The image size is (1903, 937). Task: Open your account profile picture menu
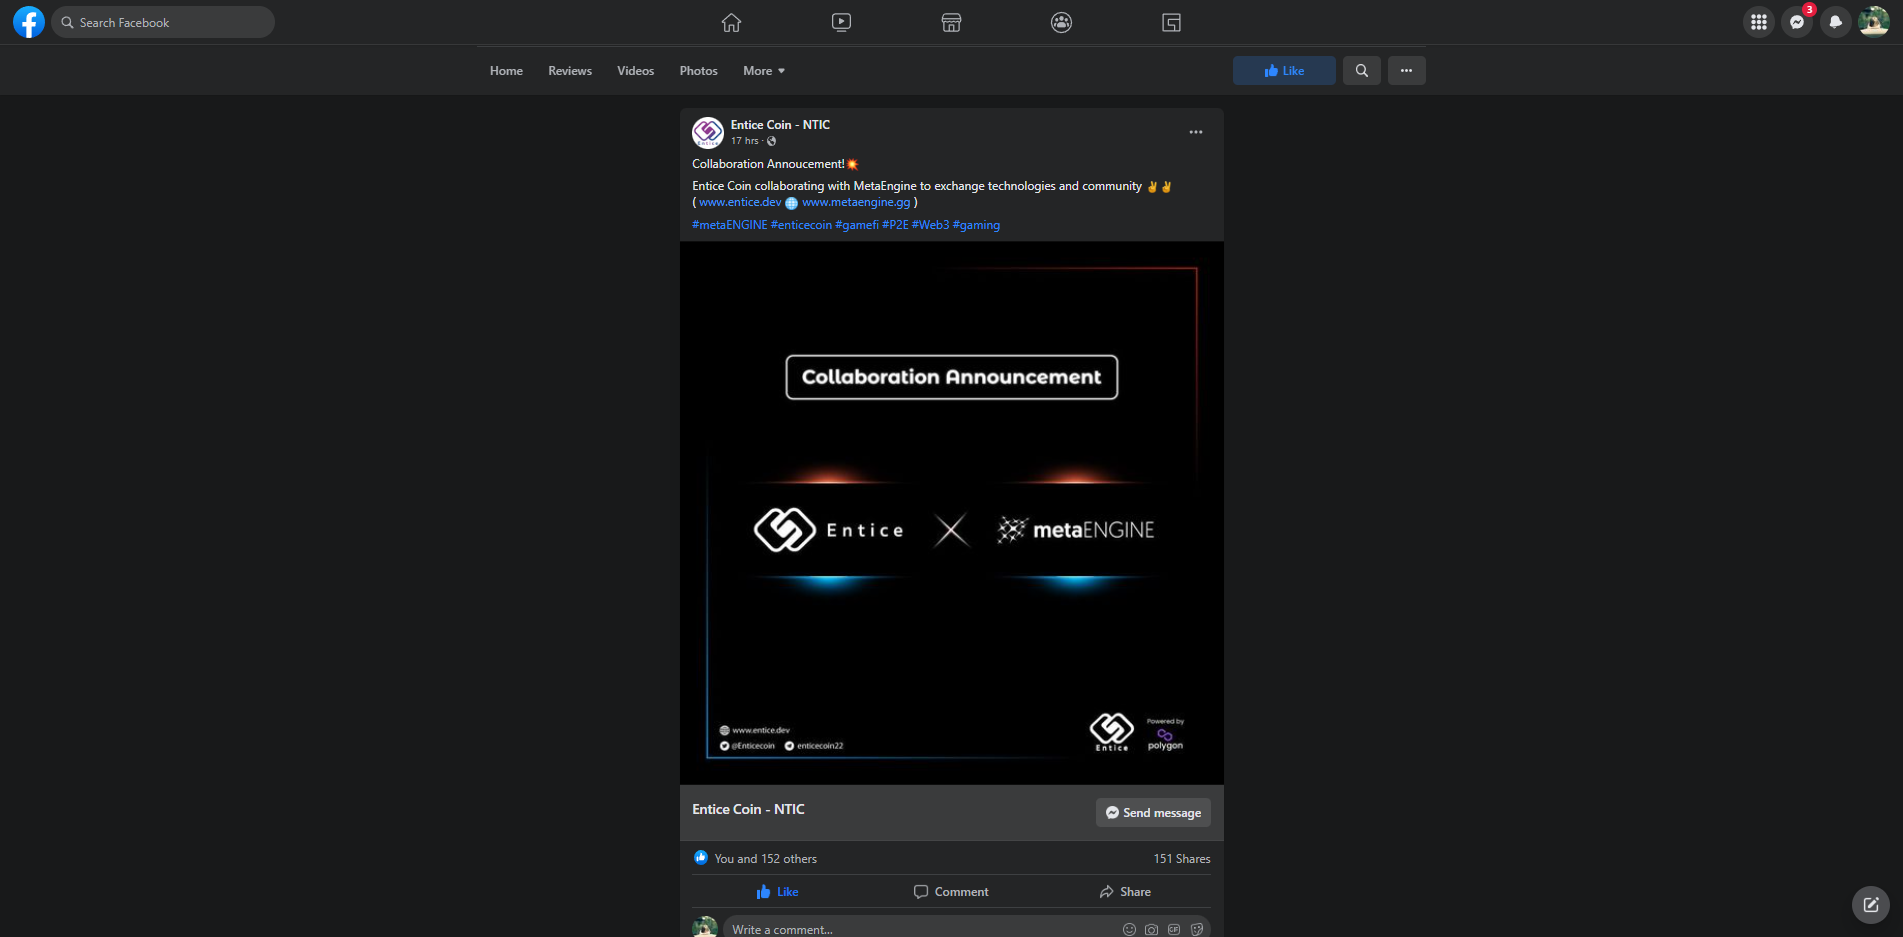click(1873, 22)
